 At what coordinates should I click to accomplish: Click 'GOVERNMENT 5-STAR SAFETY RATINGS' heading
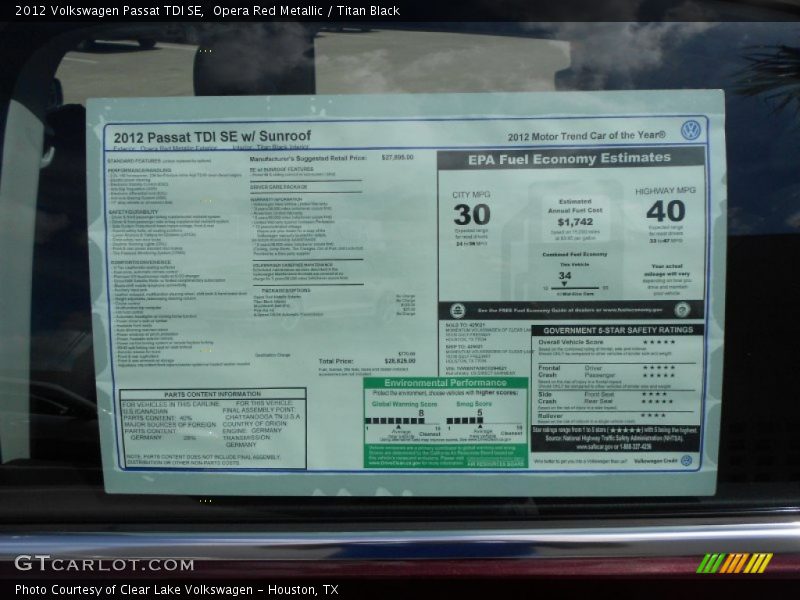[x=618, y=330]
